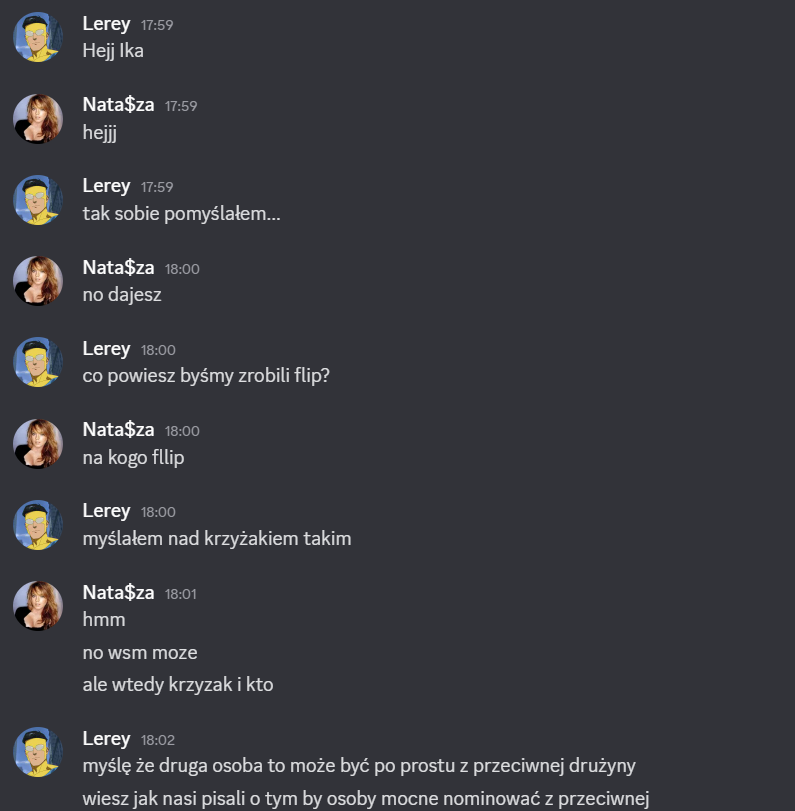Open Lerey's avatar next to 'myślałem nad krzyżakiem takim'
Viewport: 795px width, 811px height.
coord(38,524)
